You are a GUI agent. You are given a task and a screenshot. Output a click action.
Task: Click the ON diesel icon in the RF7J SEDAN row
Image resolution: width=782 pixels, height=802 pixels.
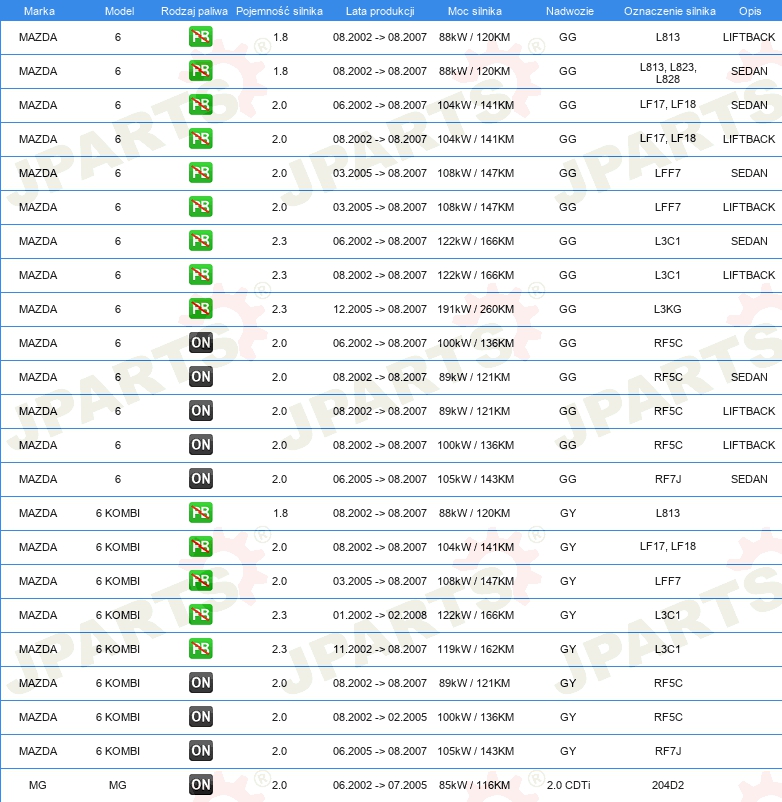pos(200,479)
